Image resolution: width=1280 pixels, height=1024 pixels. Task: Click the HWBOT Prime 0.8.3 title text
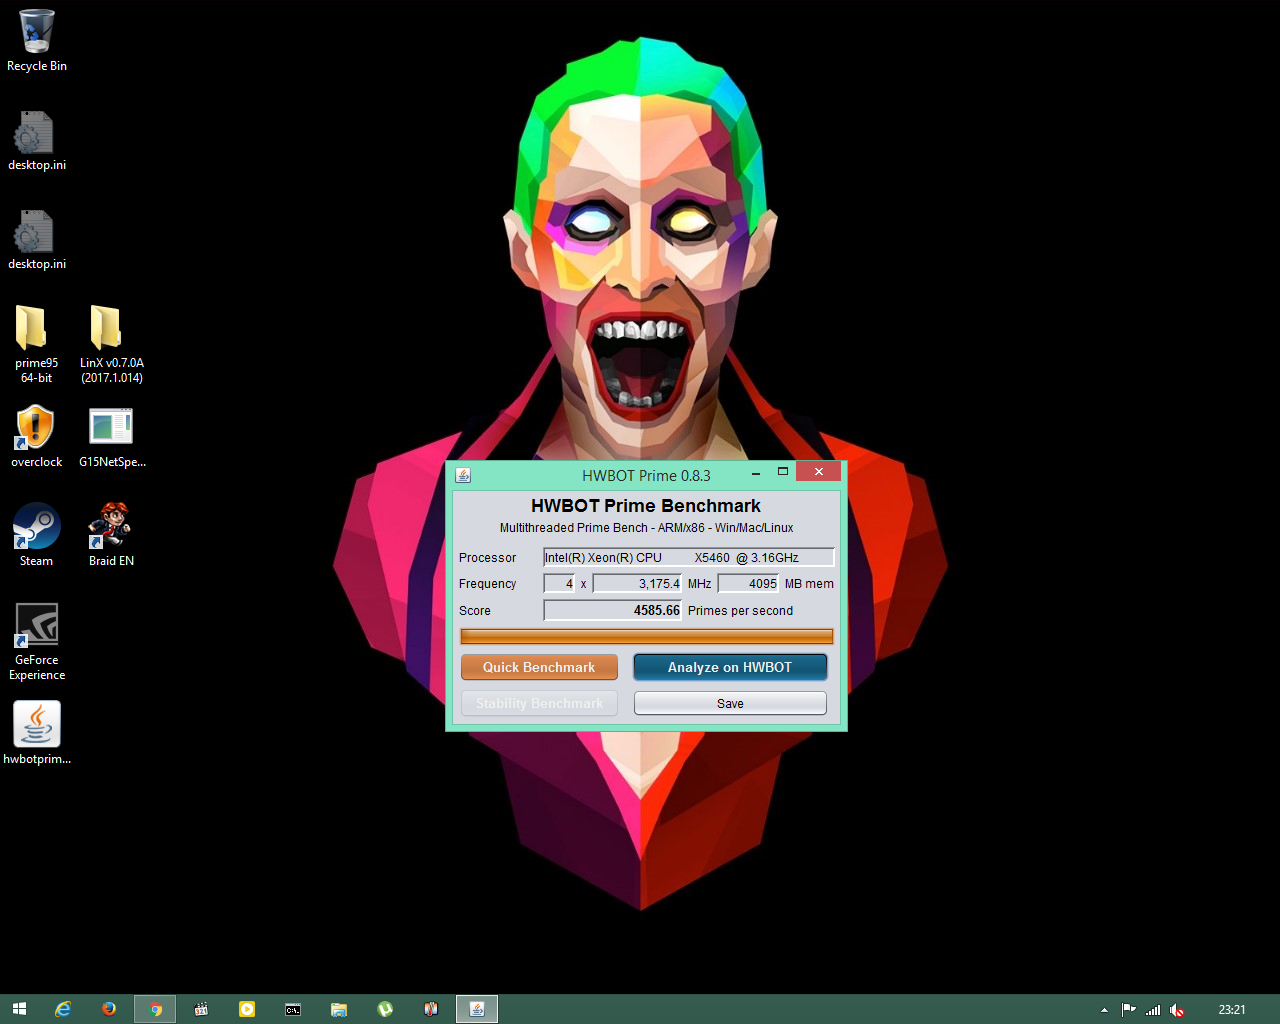click(x=646, y=475)
